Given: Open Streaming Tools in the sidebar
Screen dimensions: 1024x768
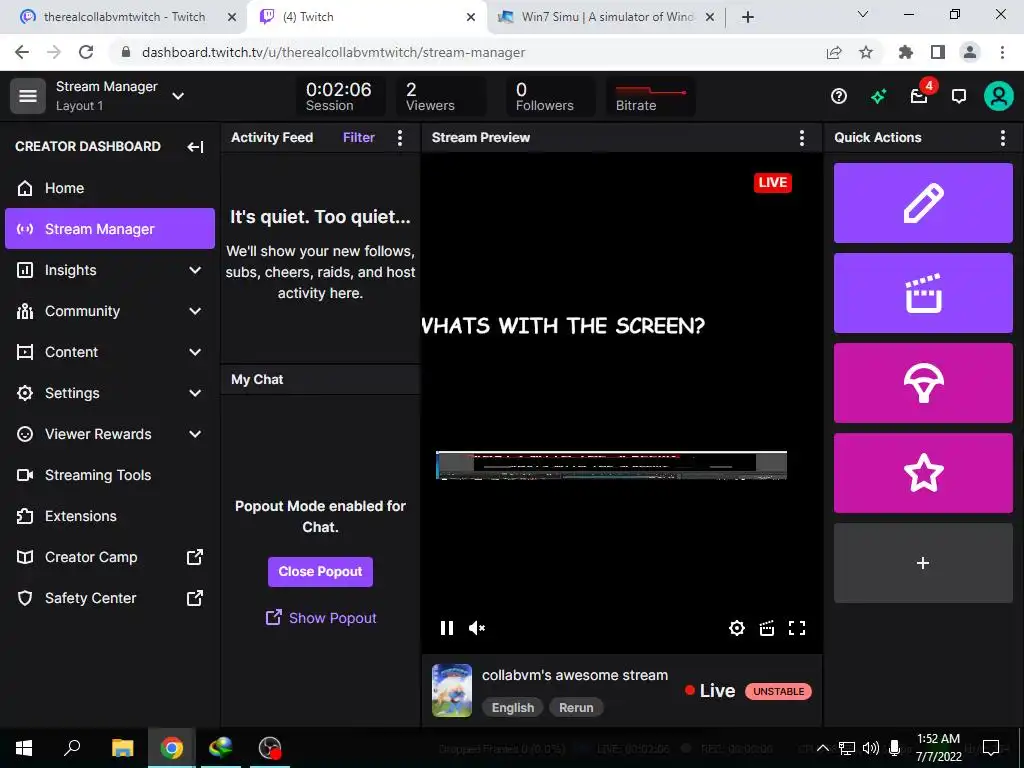Looking at the screenshot, I should click(110, 475).
